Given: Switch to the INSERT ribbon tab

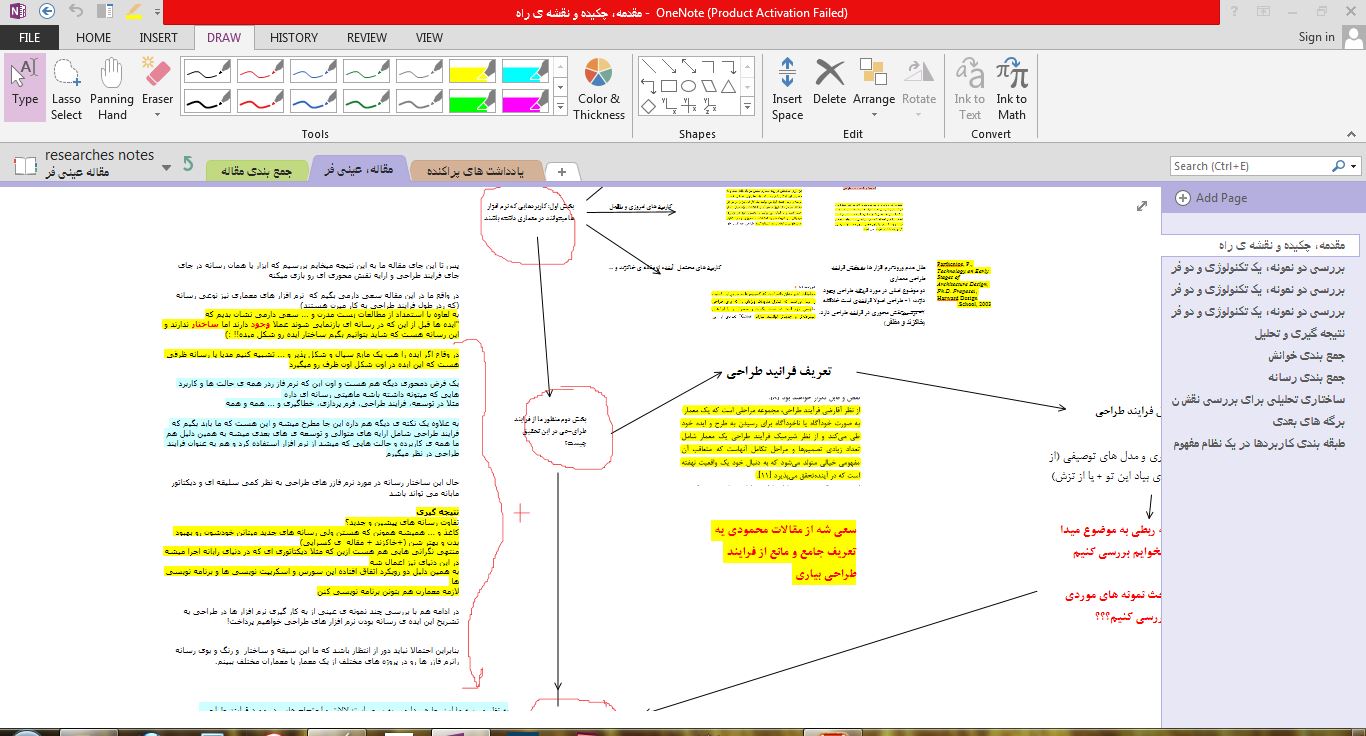Looking at the screenshot, I should point(158,37).
